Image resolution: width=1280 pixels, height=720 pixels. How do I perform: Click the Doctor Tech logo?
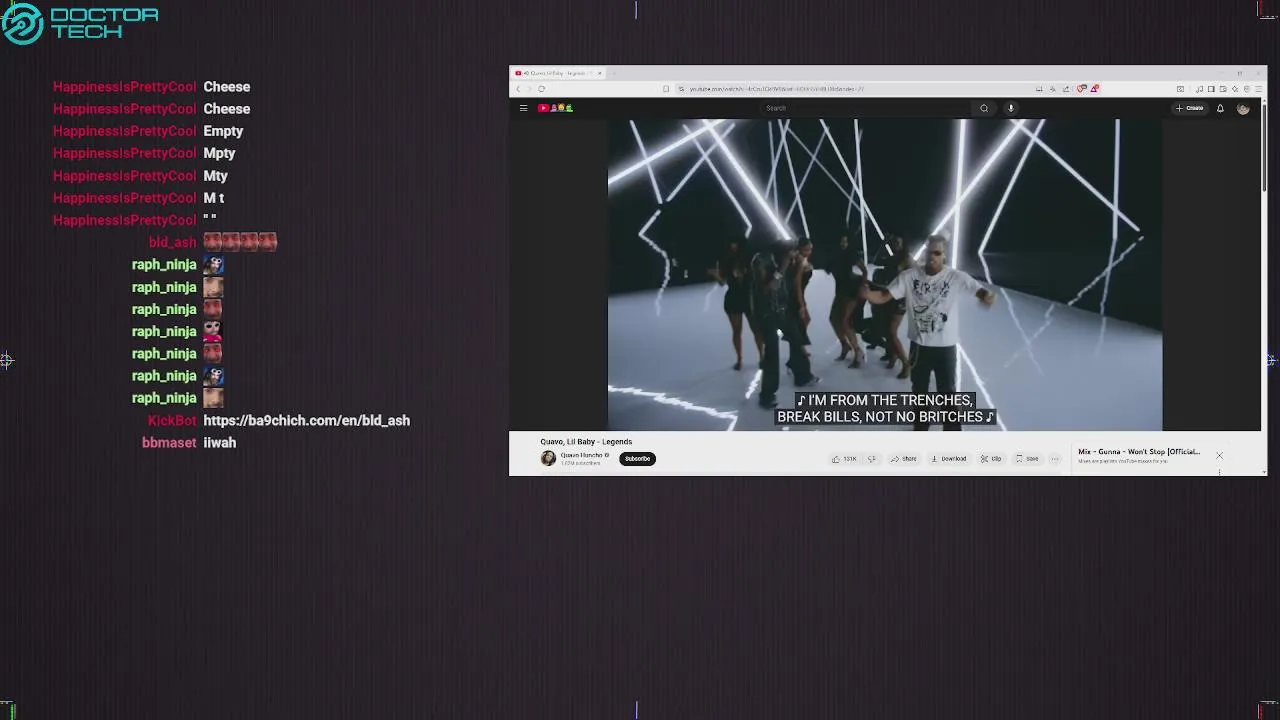[x=80, y=23]
